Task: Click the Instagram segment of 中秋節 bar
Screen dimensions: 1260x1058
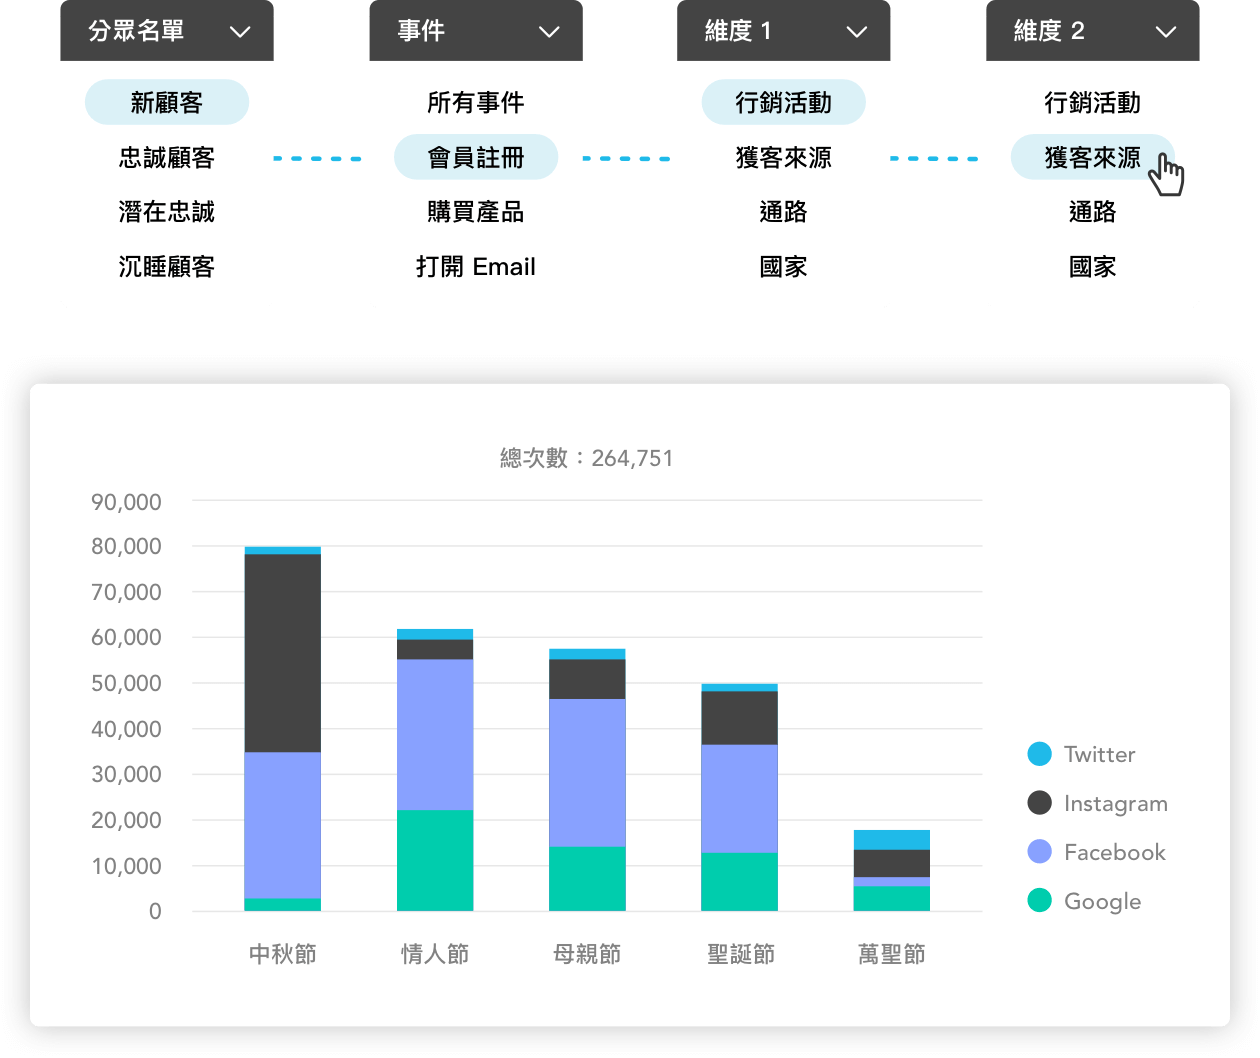Action: [x=283, y=652]
